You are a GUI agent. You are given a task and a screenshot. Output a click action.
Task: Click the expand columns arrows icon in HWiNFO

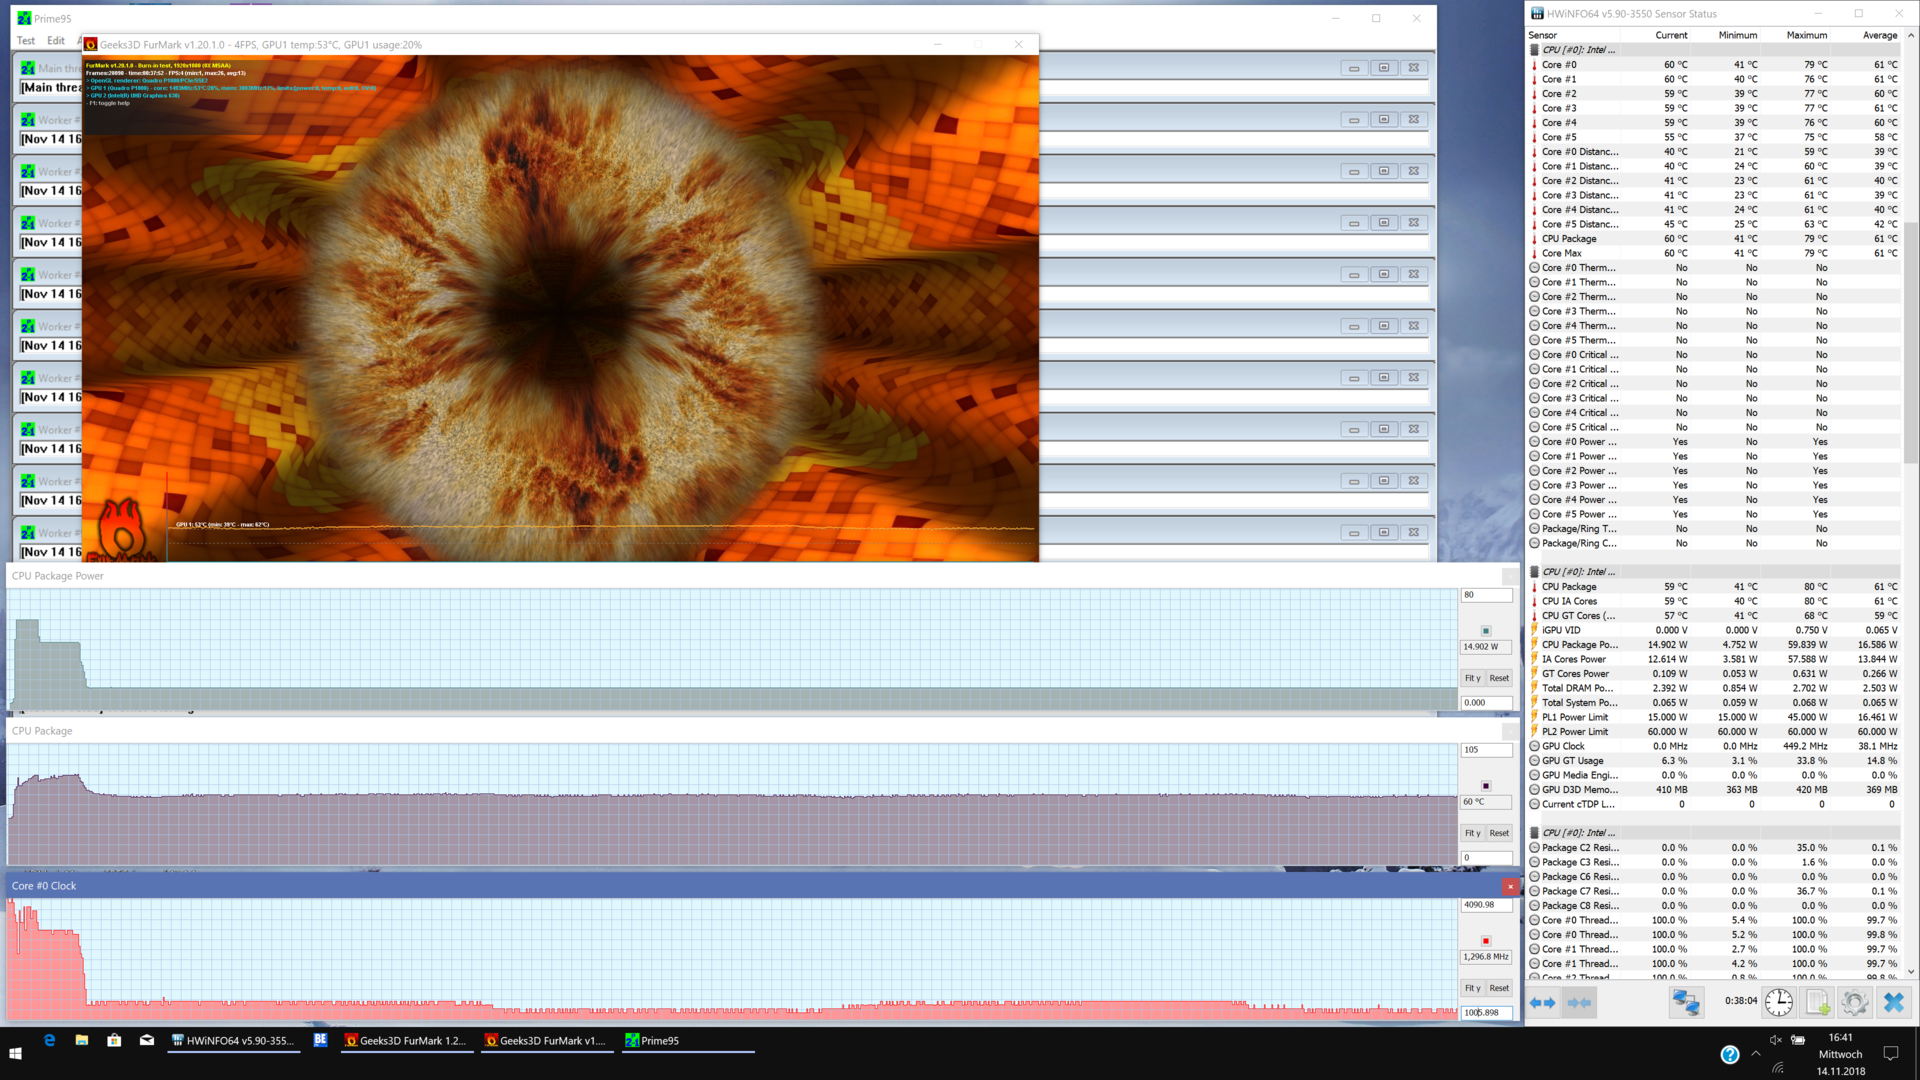pyautogui.click(x=1543, y=1002)
